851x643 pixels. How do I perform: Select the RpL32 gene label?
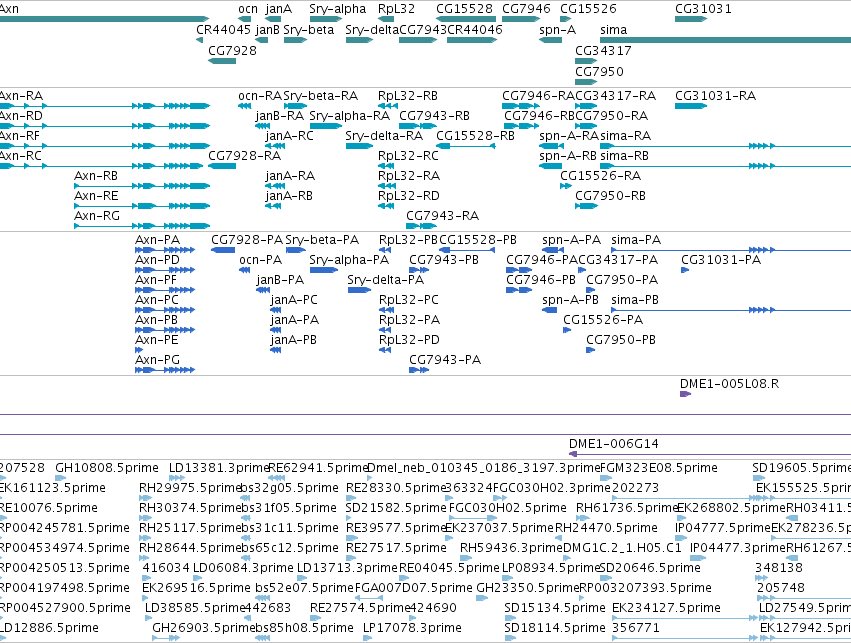pos(396,9)
